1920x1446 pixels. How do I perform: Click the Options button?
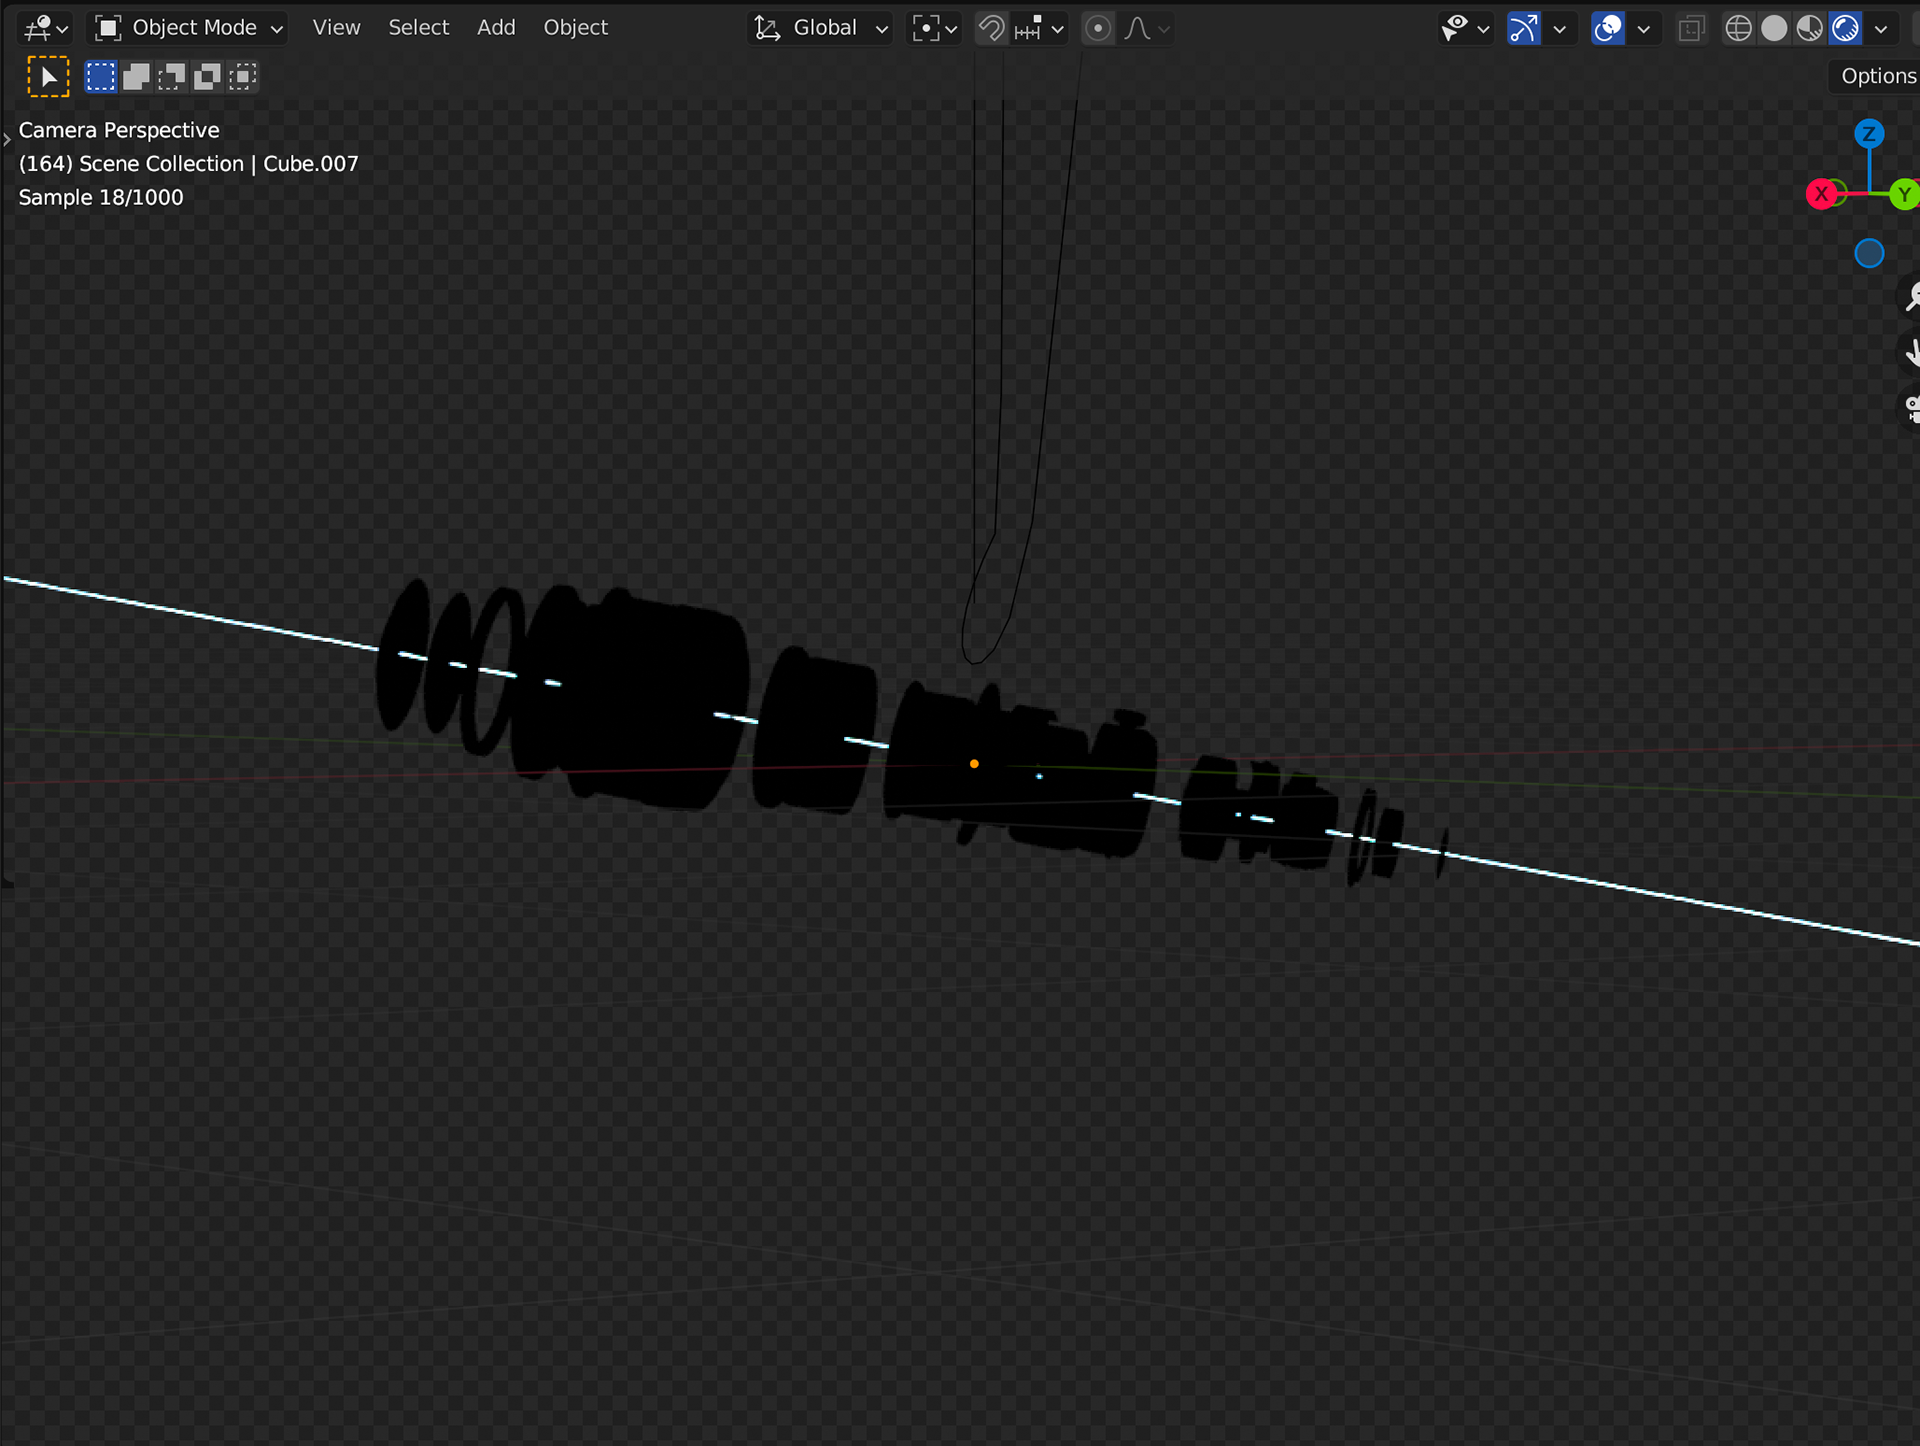point(1876,76)
